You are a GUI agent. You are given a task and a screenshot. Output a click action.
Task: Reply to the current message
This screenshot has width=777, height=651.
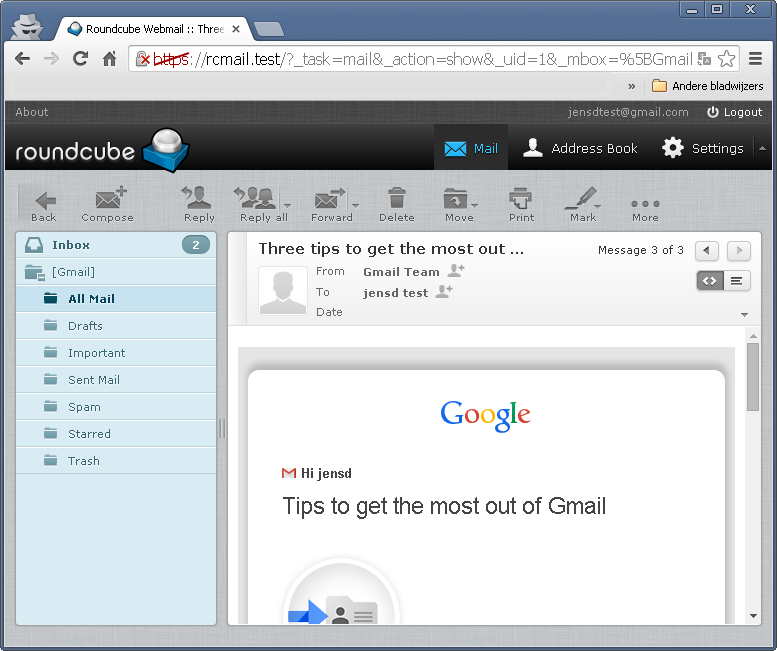coord(199,204)
